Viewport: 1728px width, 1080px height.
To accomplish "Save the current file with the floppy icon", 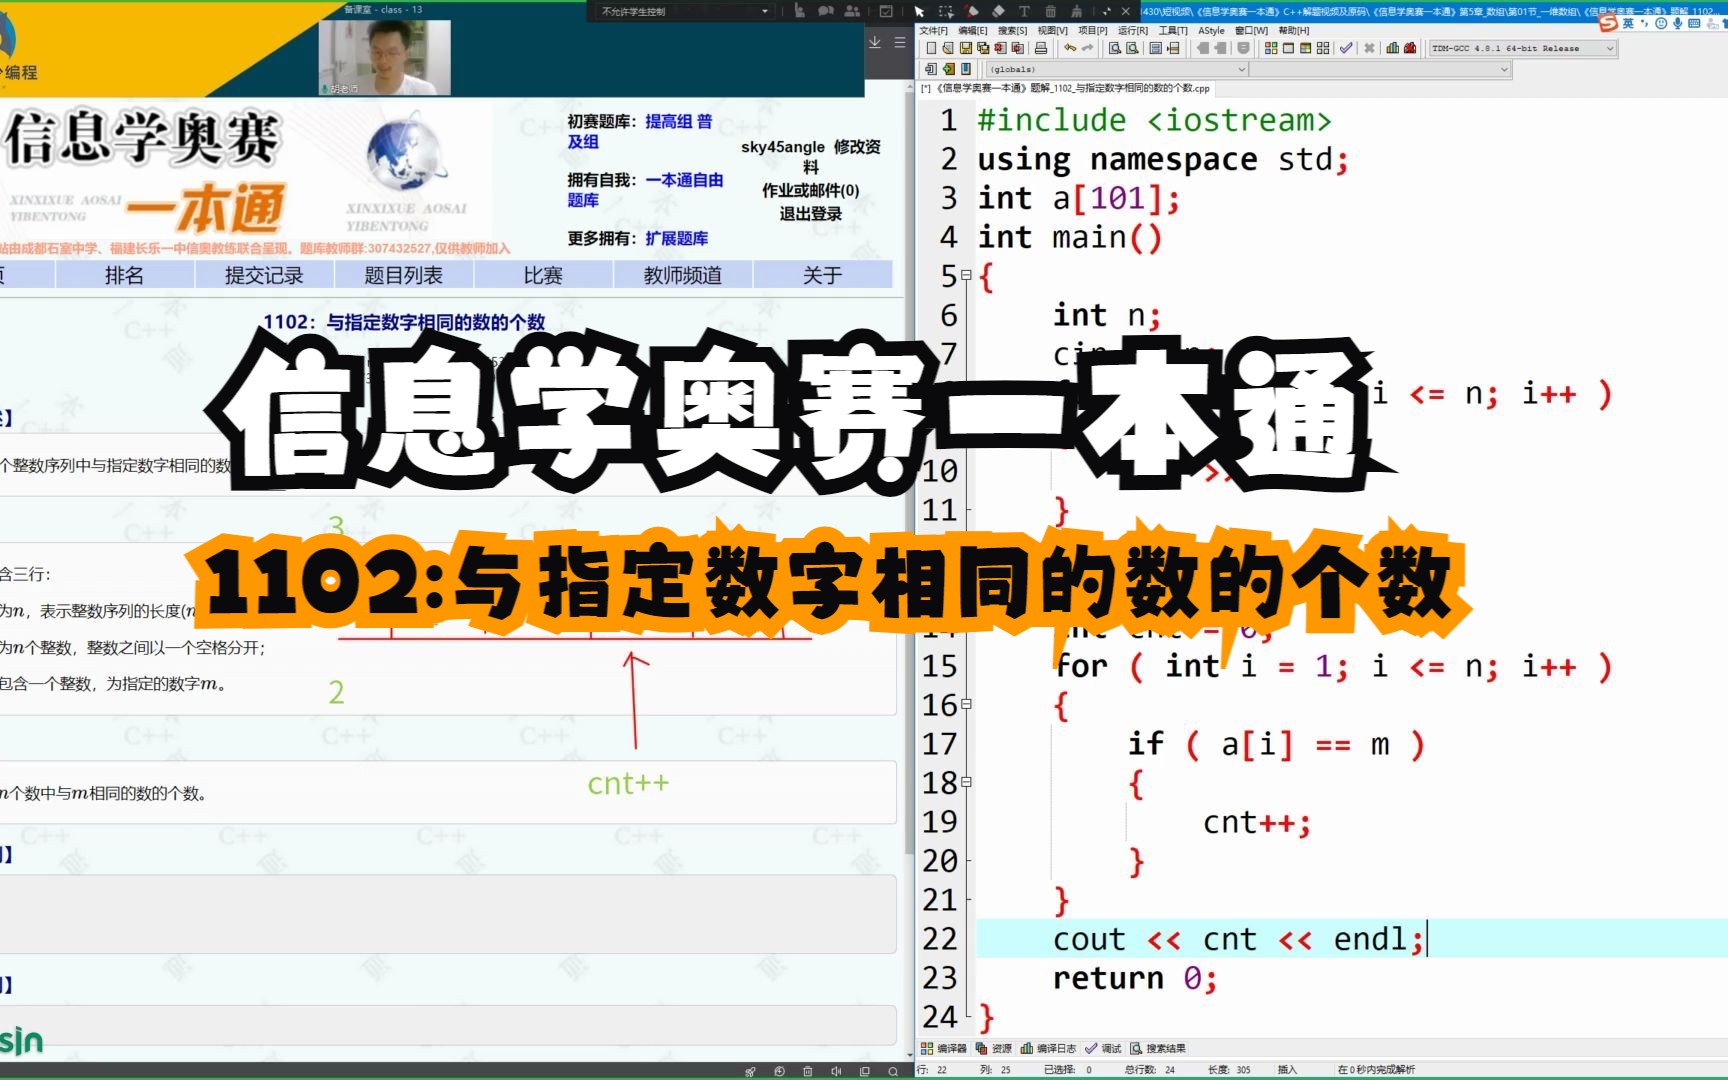I will tap(966, 48).
